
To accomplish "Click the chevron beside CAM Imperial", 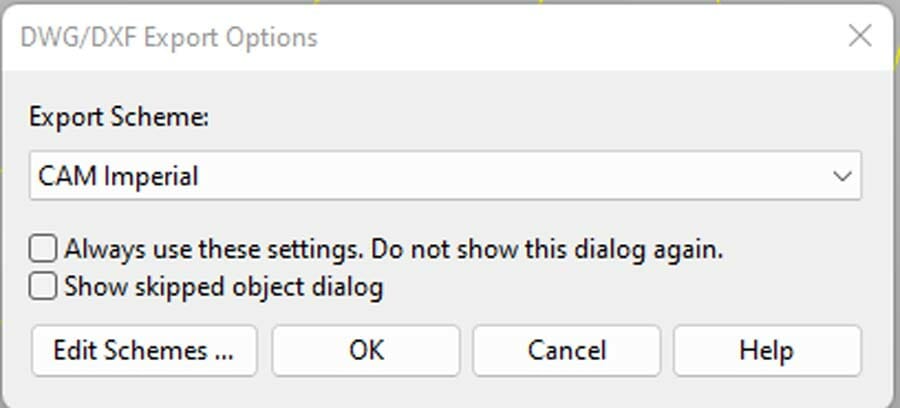I will pos(841,177).
